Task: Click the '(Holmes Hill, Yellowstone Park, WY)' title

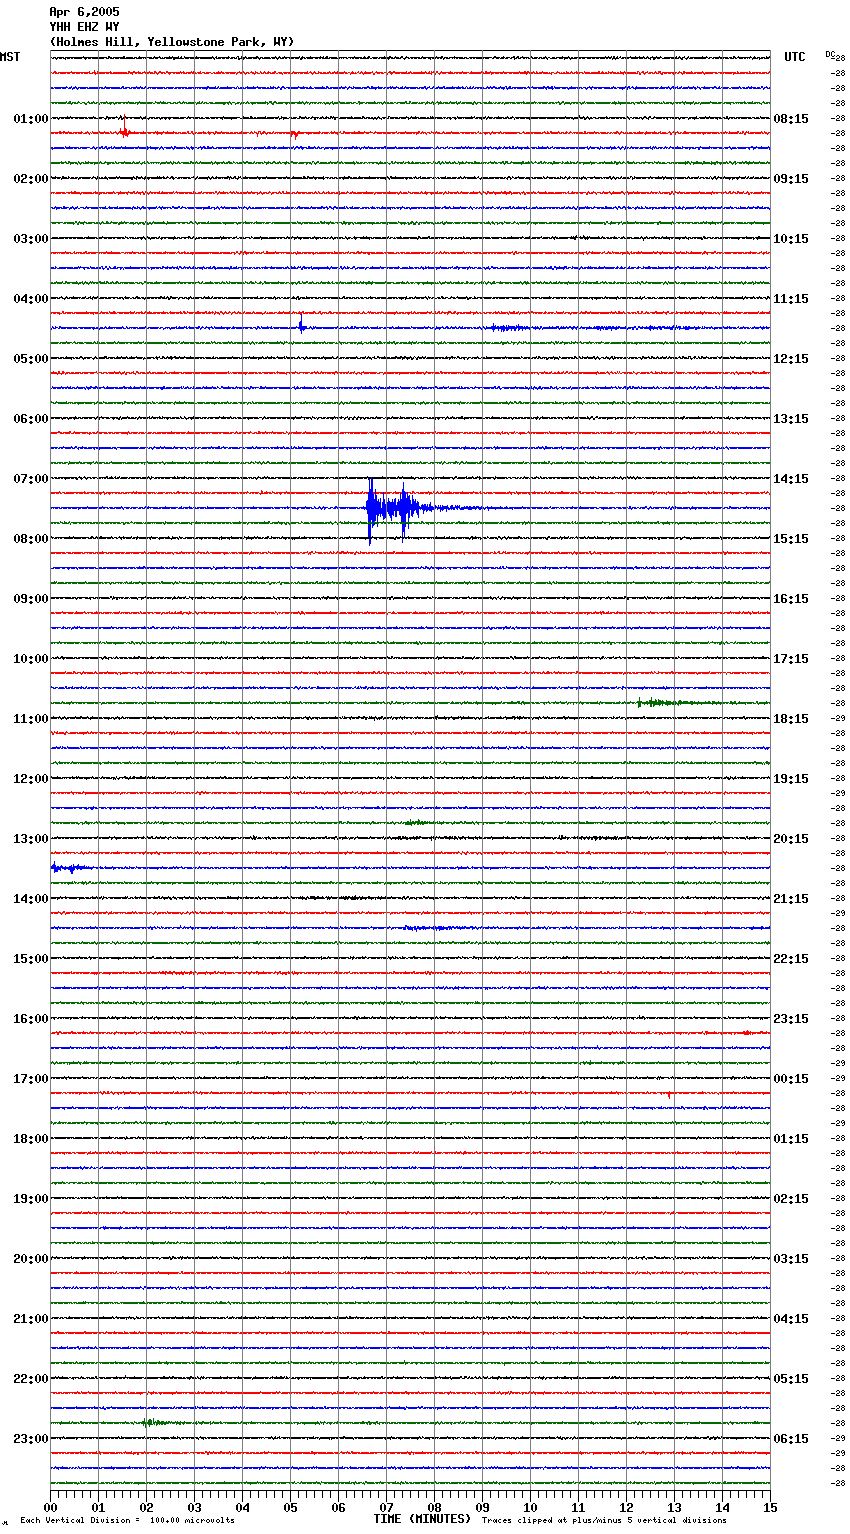Action: tap(172, 42)
